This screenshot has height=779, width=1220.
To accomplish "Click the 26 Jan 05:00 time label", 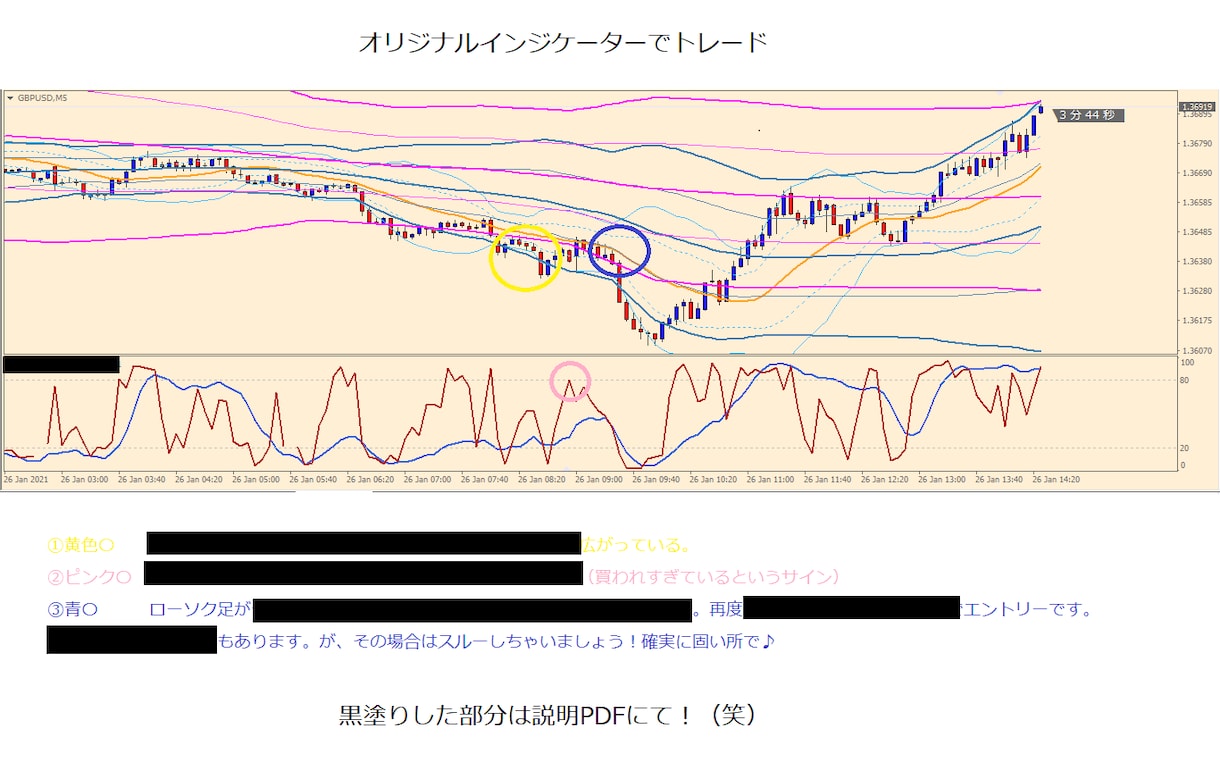I will point(255,480).
